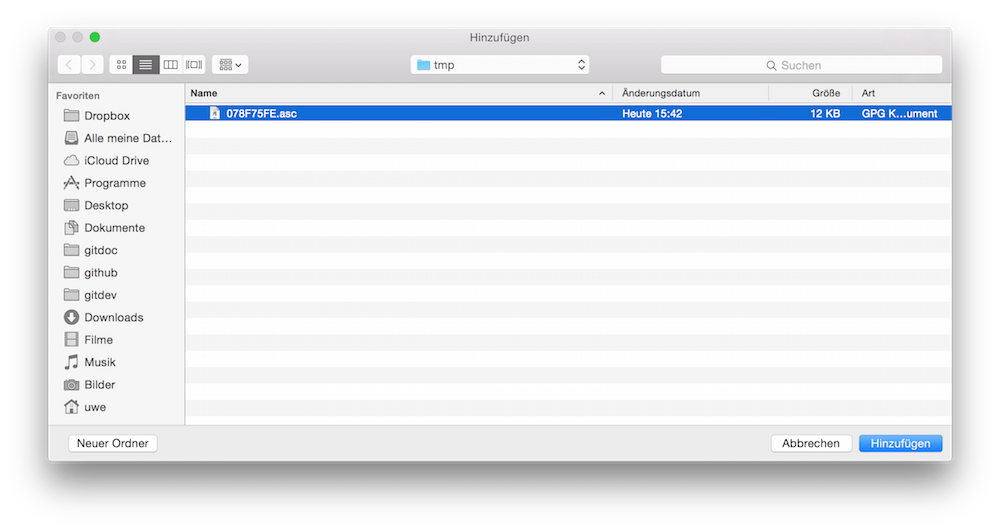Sort by Größe column header

(811, 93)
